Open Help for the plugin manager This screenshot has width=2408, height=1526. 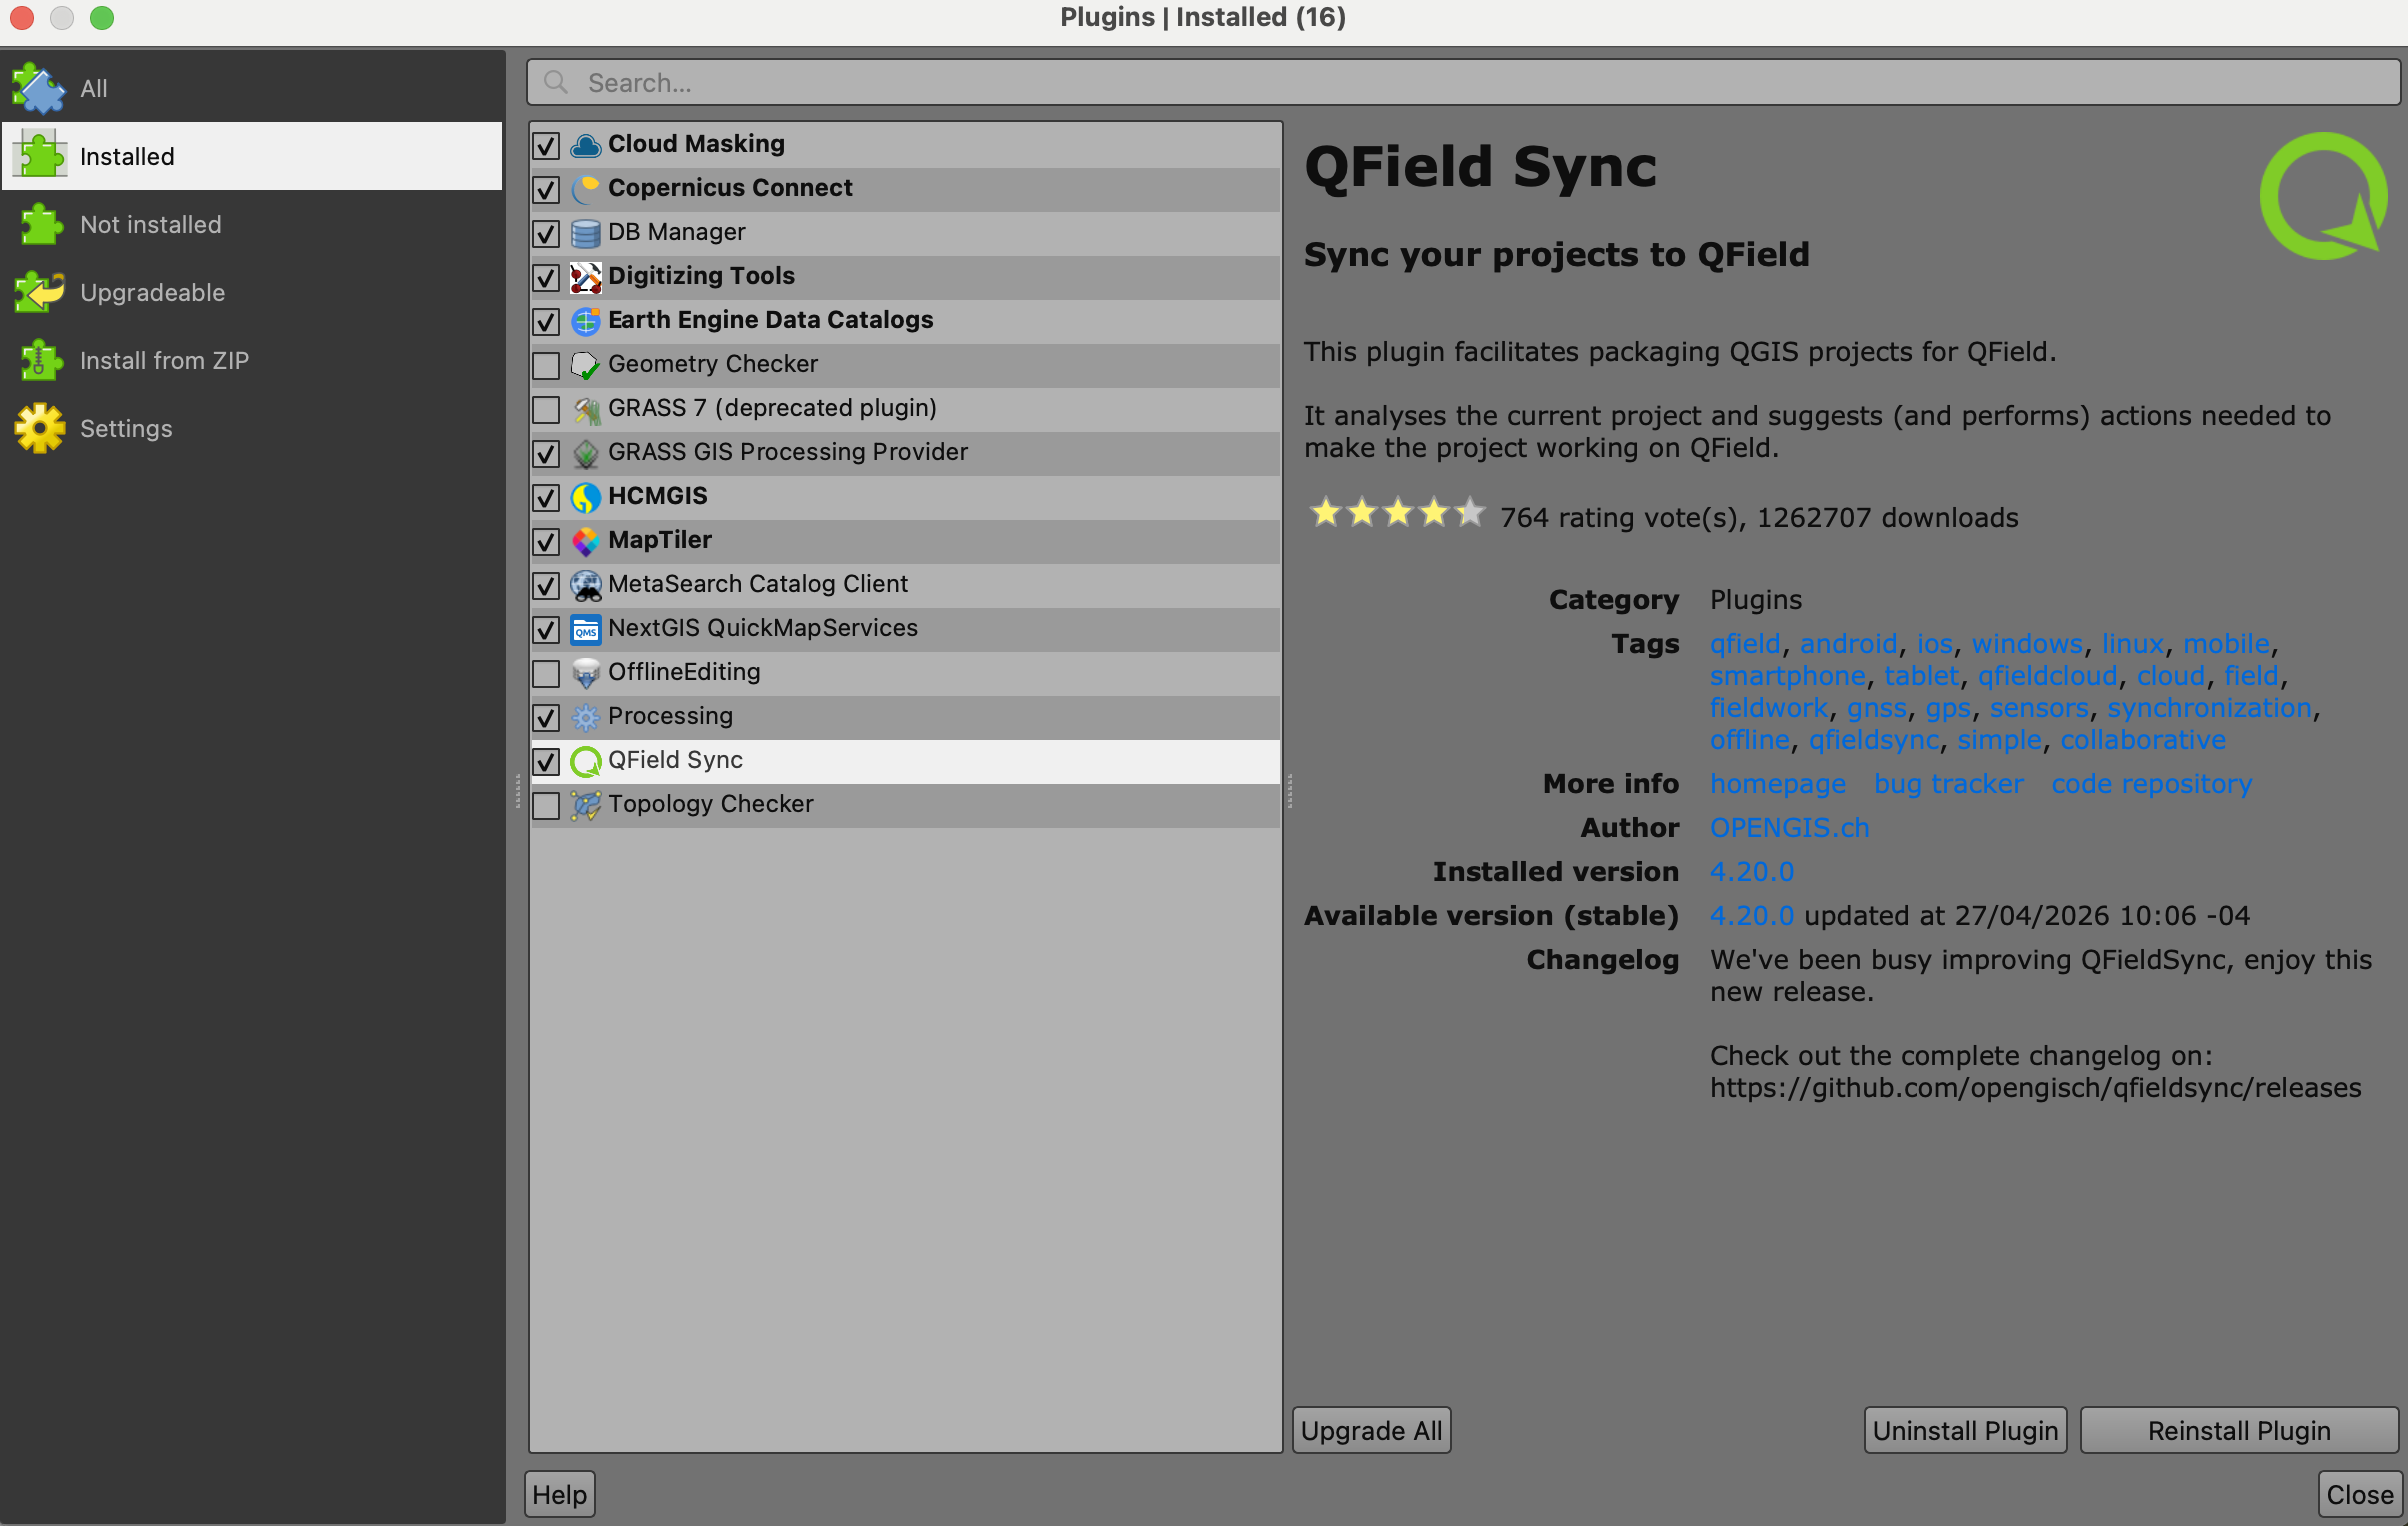[x=560, y=1495]
